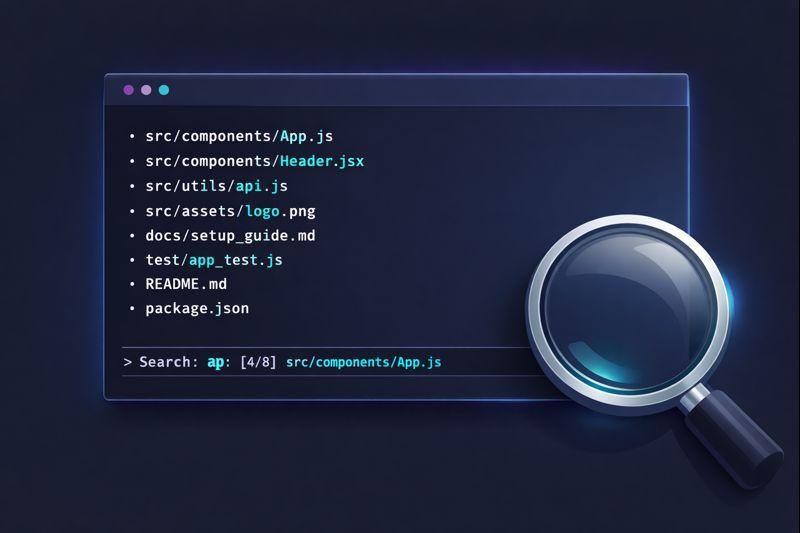Open src/components/Header.jsx entry
Screen dimensions: 800x533
255,161
